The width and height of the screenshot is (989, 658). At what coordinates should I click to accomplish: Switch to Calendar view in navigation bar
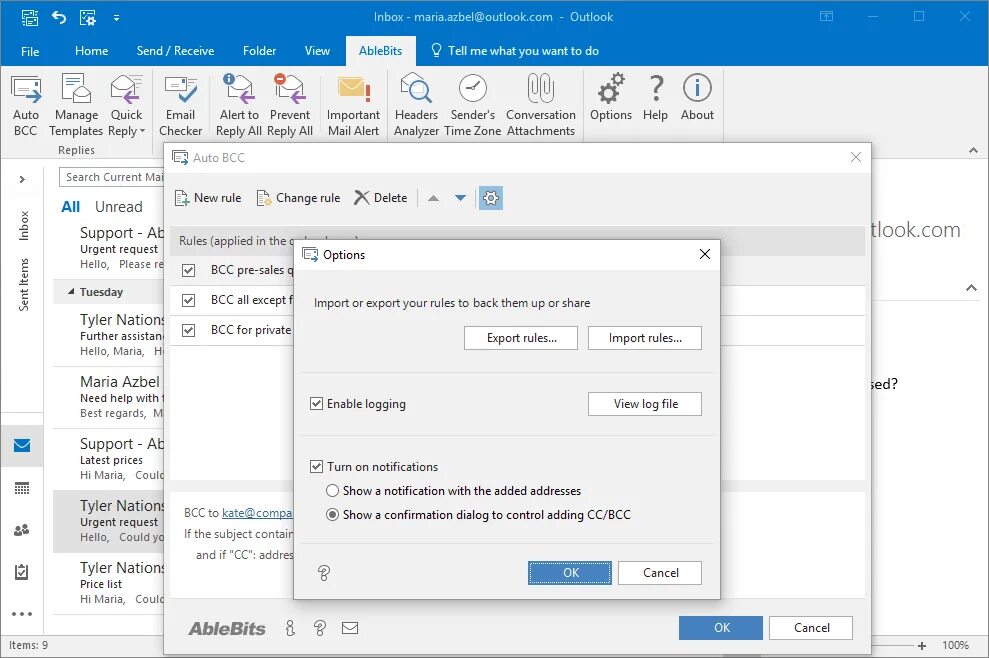(22, 488)
